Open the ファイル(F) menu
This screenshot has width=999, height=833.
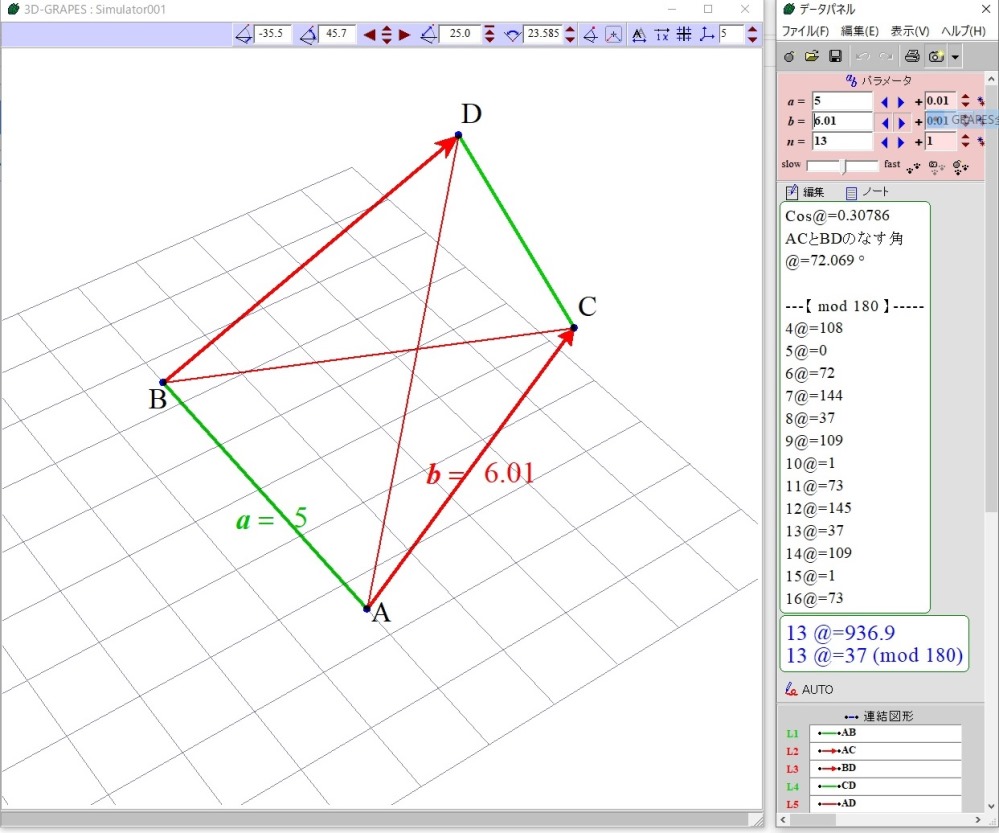pos(807,31)
